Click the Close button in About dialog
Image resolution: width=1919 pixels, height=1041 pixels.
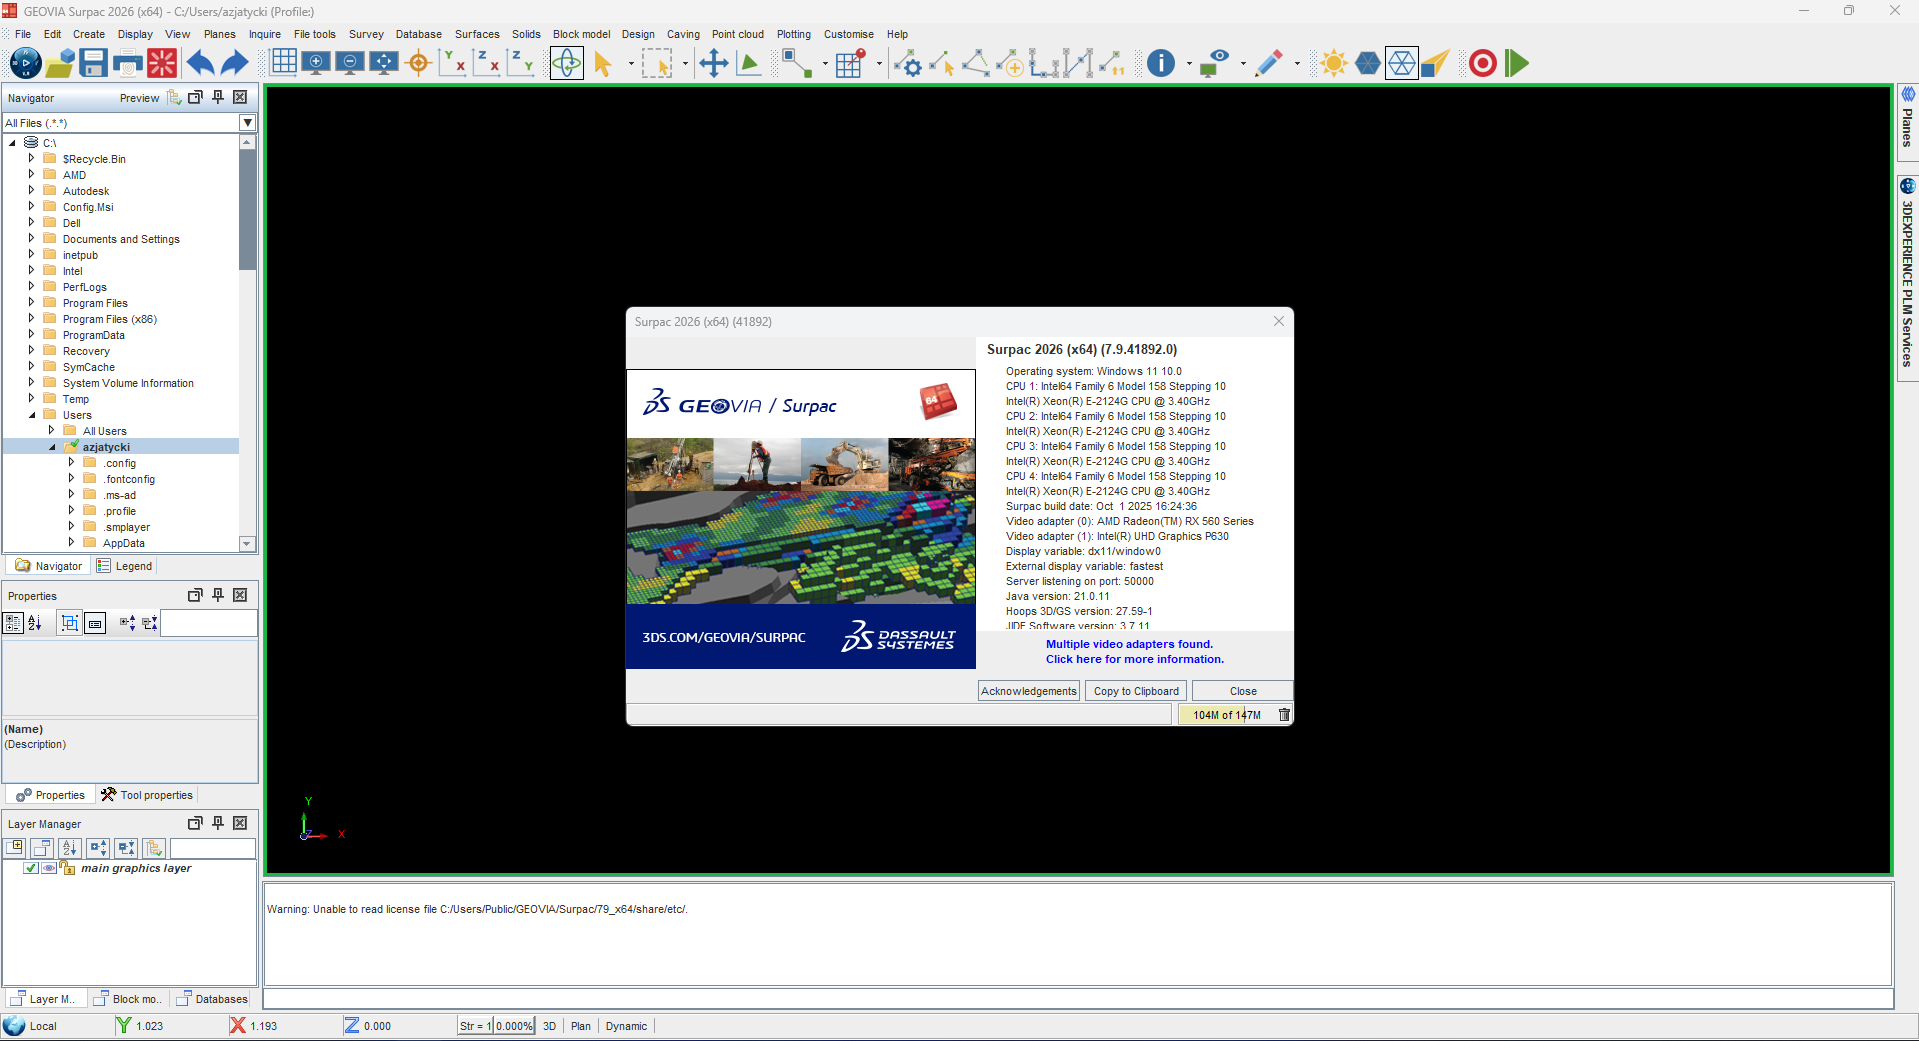coord(1243,691)
